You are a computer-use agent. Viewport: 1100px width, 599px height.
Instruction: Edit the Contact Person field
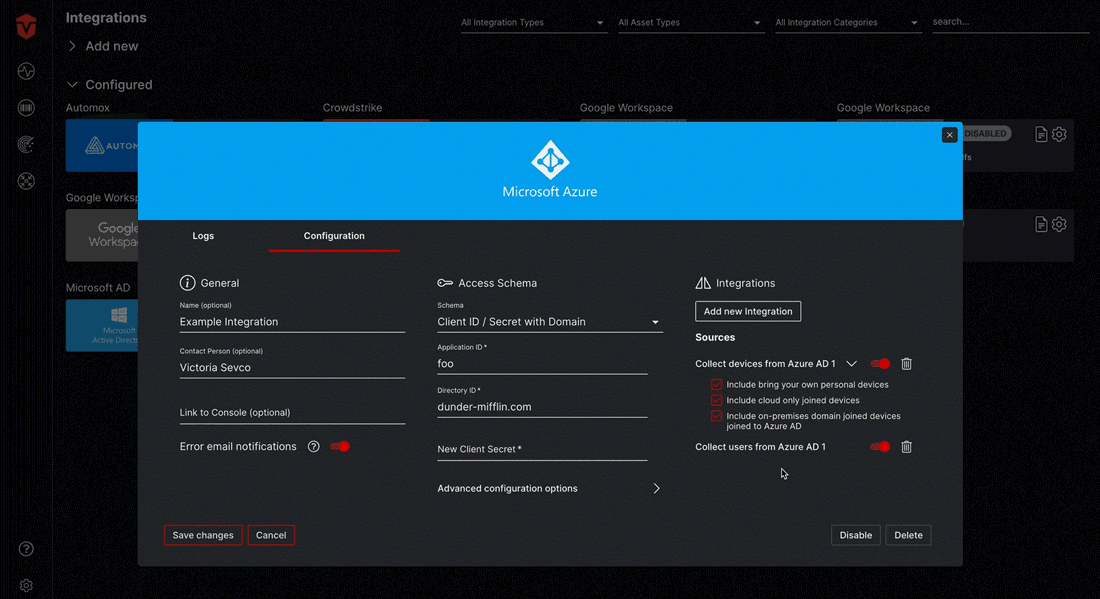[x=292, y=368]
